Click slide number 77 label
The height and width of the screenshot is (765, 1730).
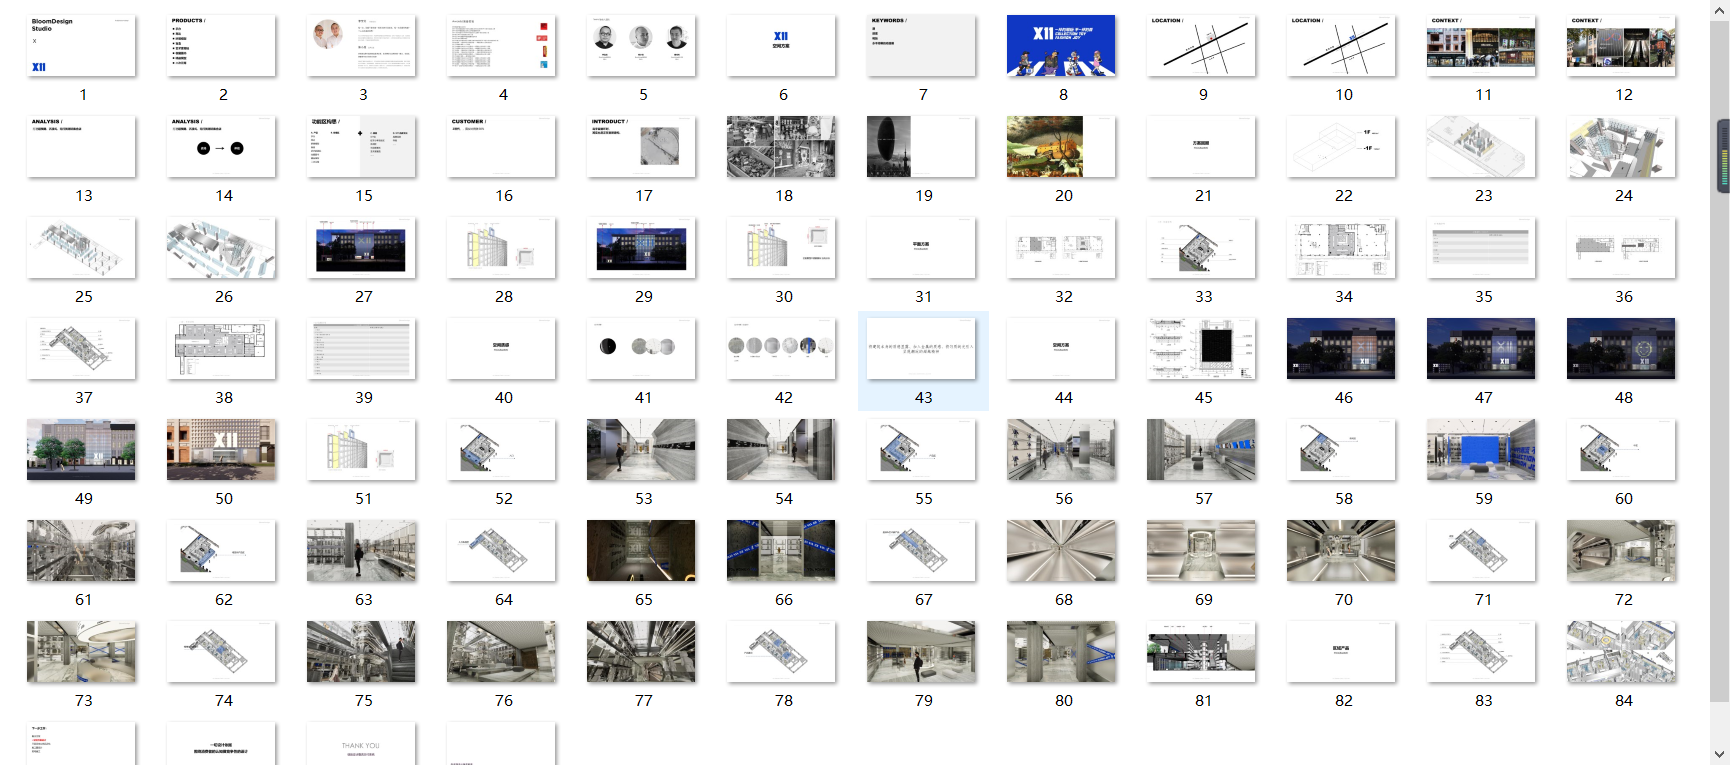(644, 701)
